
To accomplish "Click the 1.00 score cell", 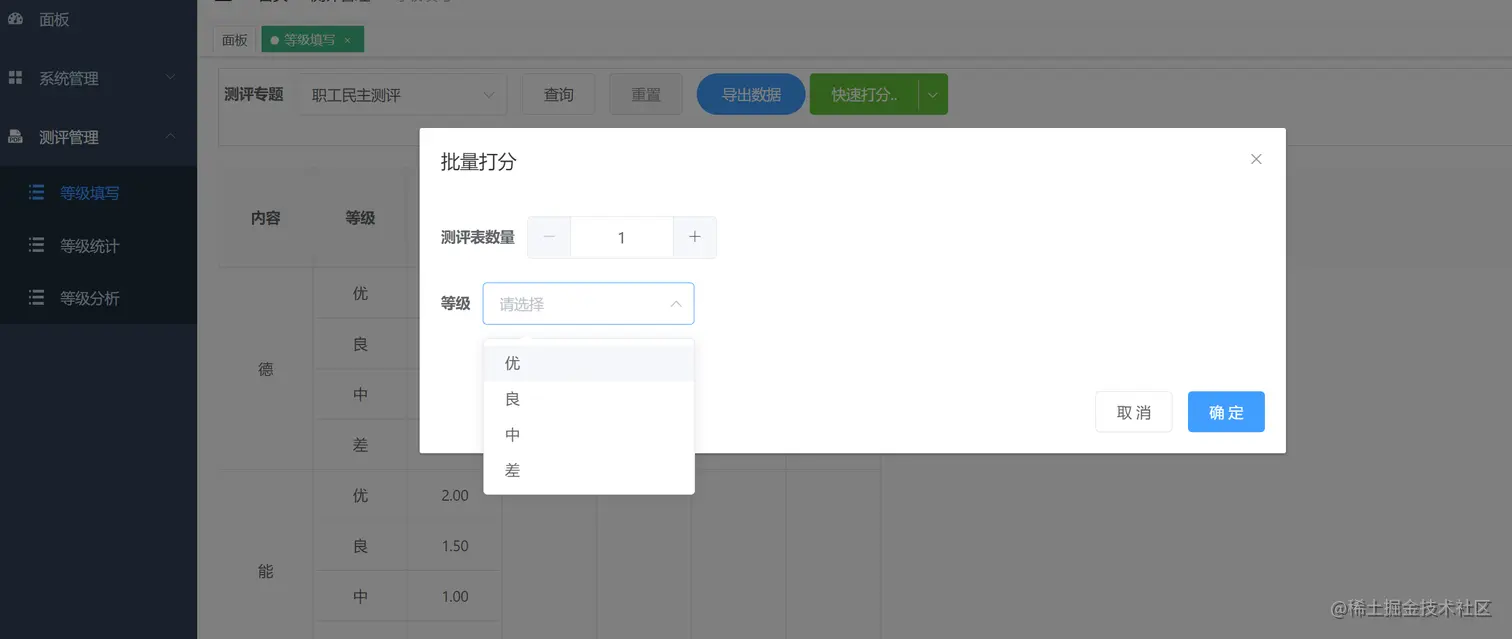I will click(x=454, y=596).
